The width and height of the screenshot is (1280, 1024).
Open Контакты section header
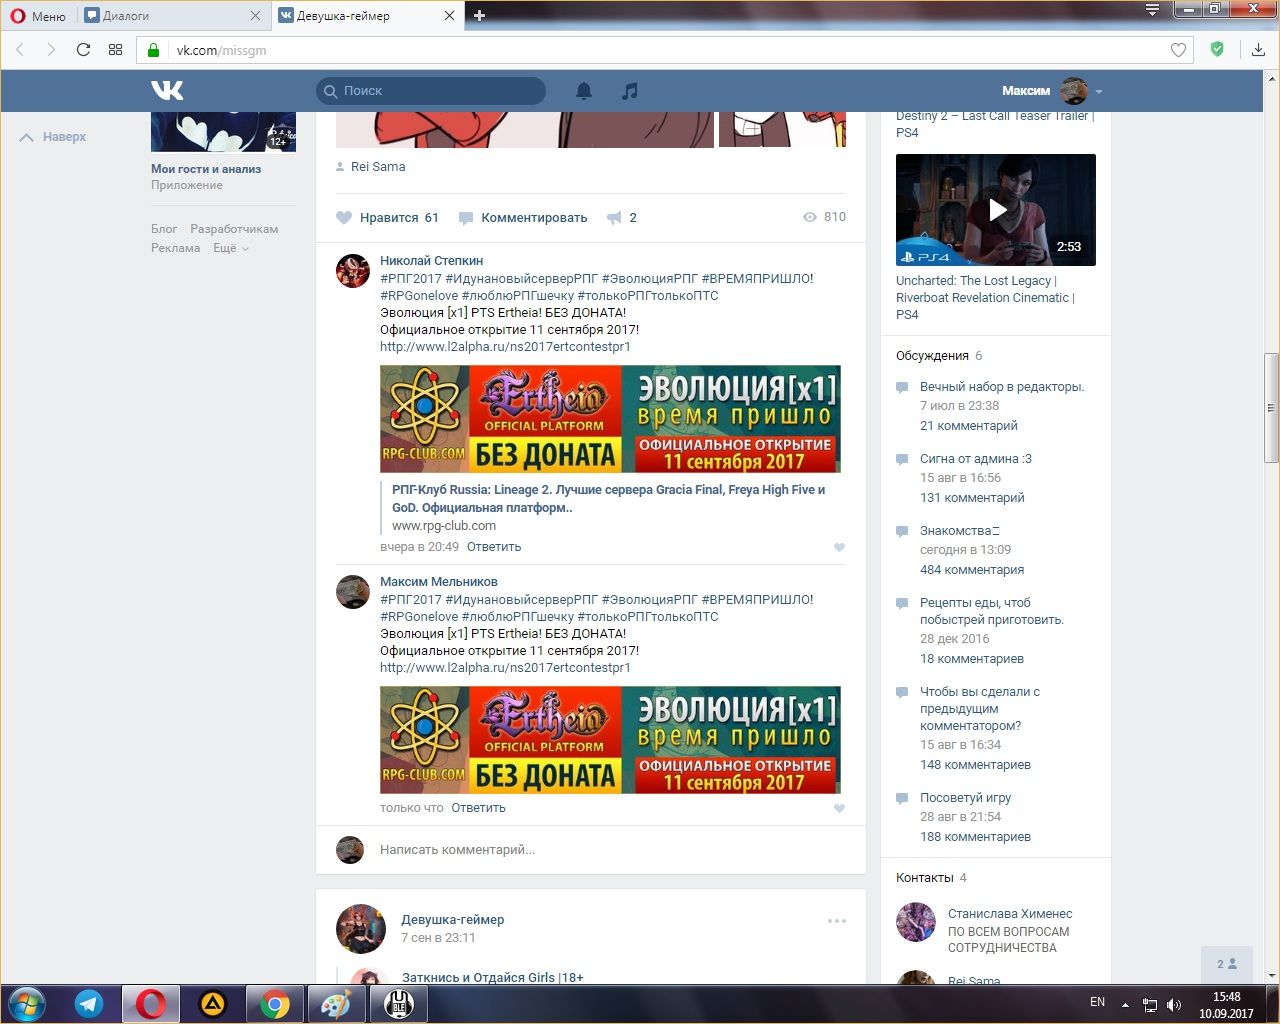point(924,878)
